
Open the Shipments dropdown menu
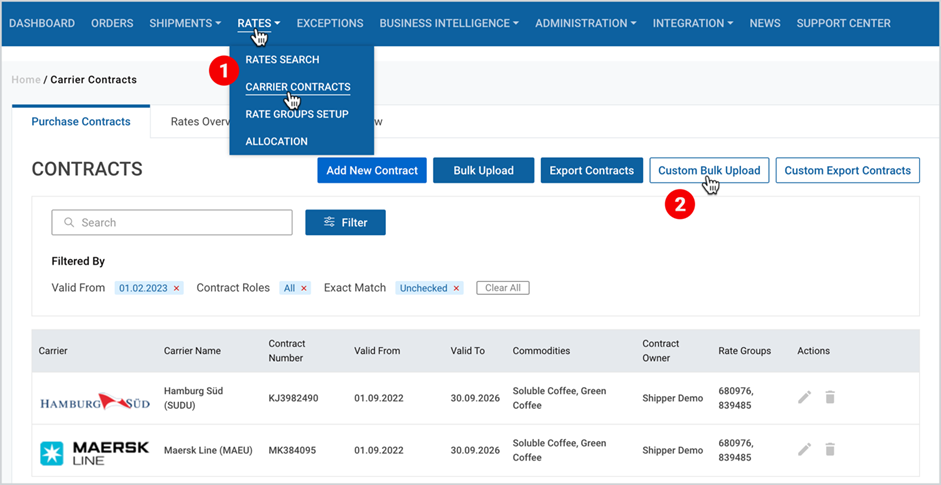click(185, 23)
